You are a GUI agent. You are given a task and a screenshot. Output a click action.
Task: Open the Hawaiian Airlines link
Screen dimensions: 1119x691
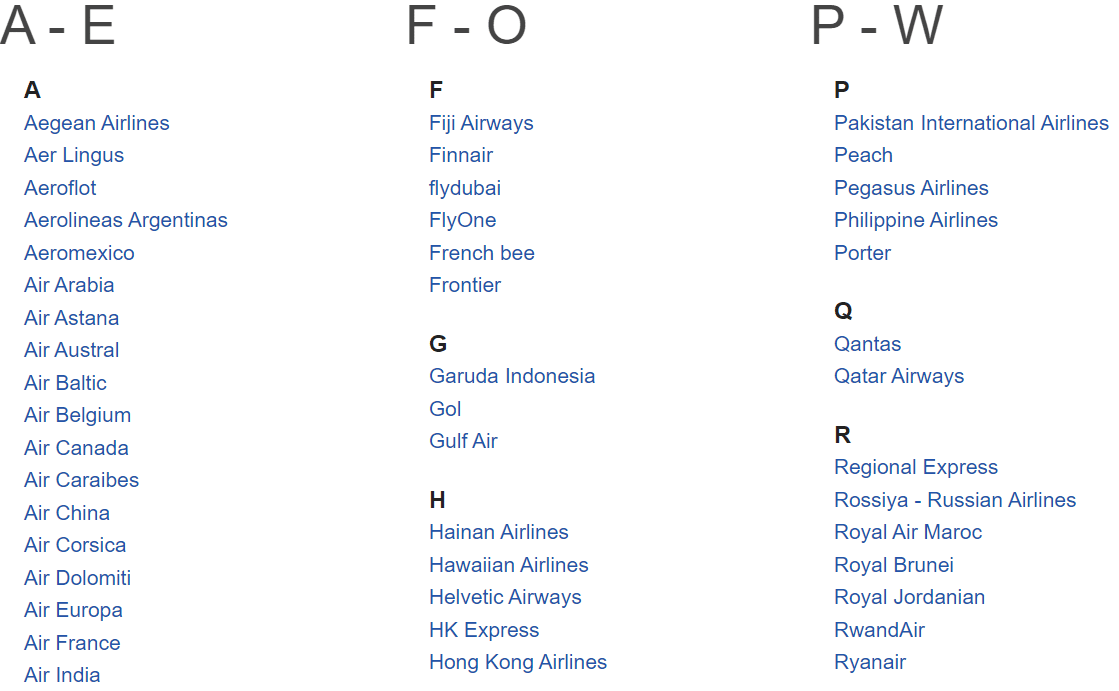coord(509,565)
